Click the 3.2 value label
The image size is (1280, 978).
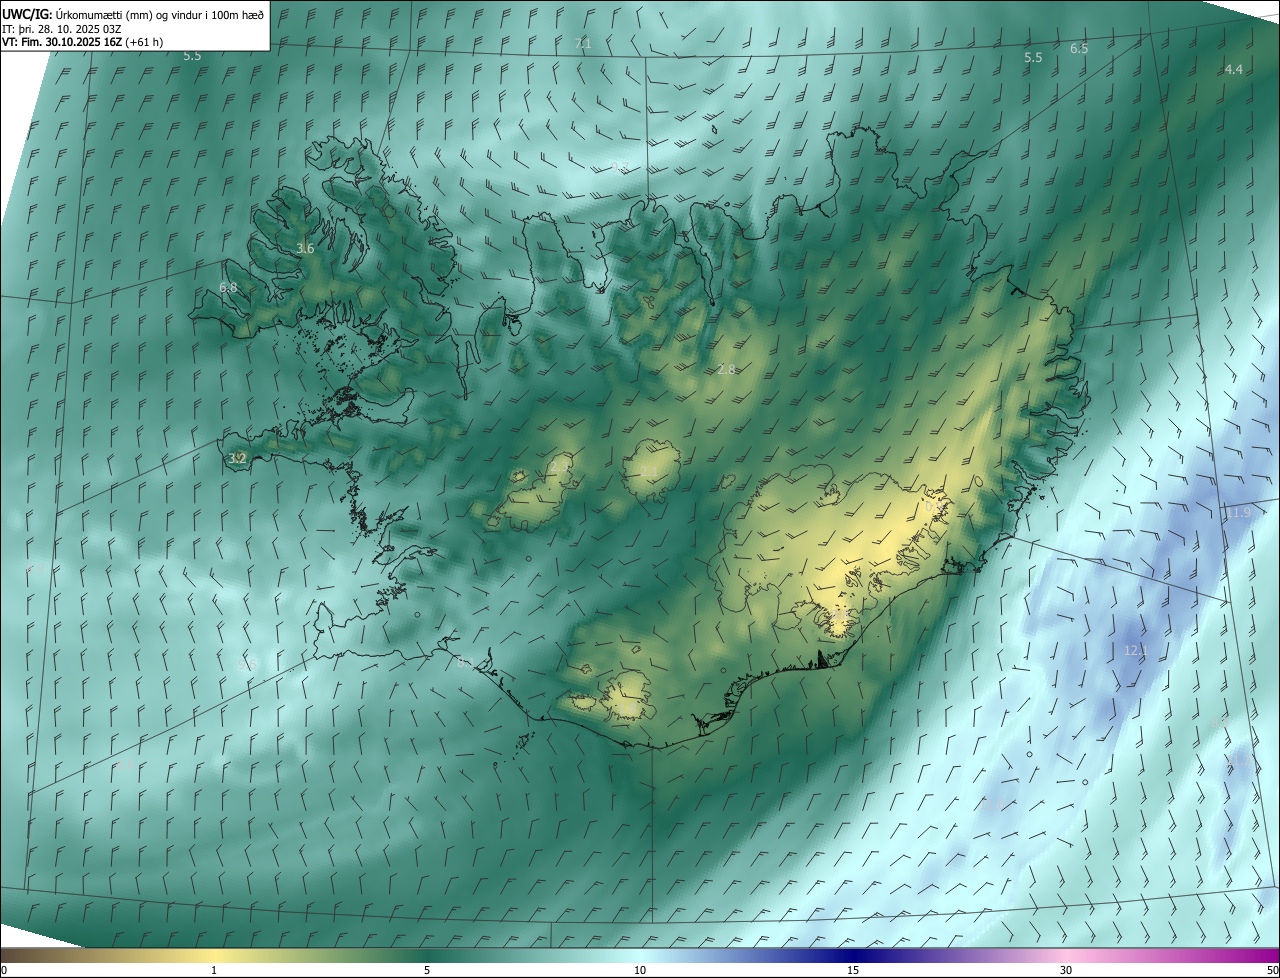[x=237, y=459]
